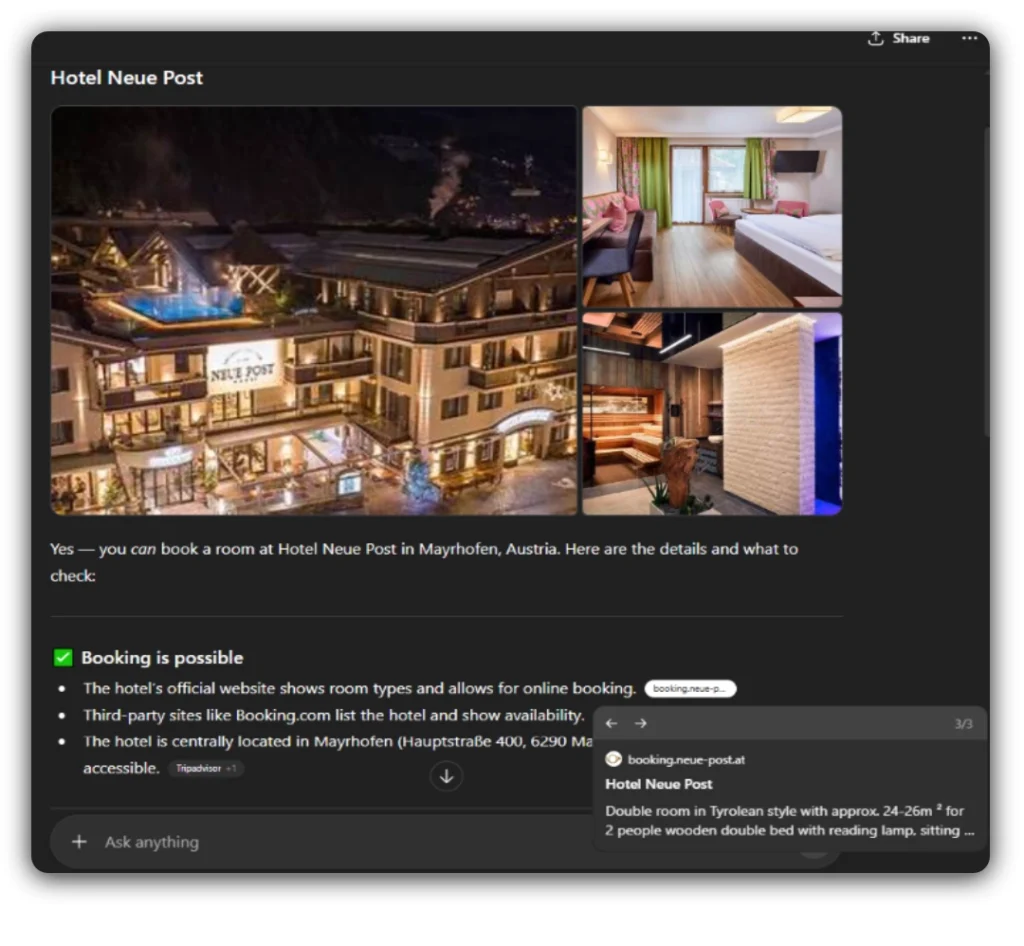Open the sauna interior photo
The width and height of the screenshot is (1024, 946).
click(712, 414)
